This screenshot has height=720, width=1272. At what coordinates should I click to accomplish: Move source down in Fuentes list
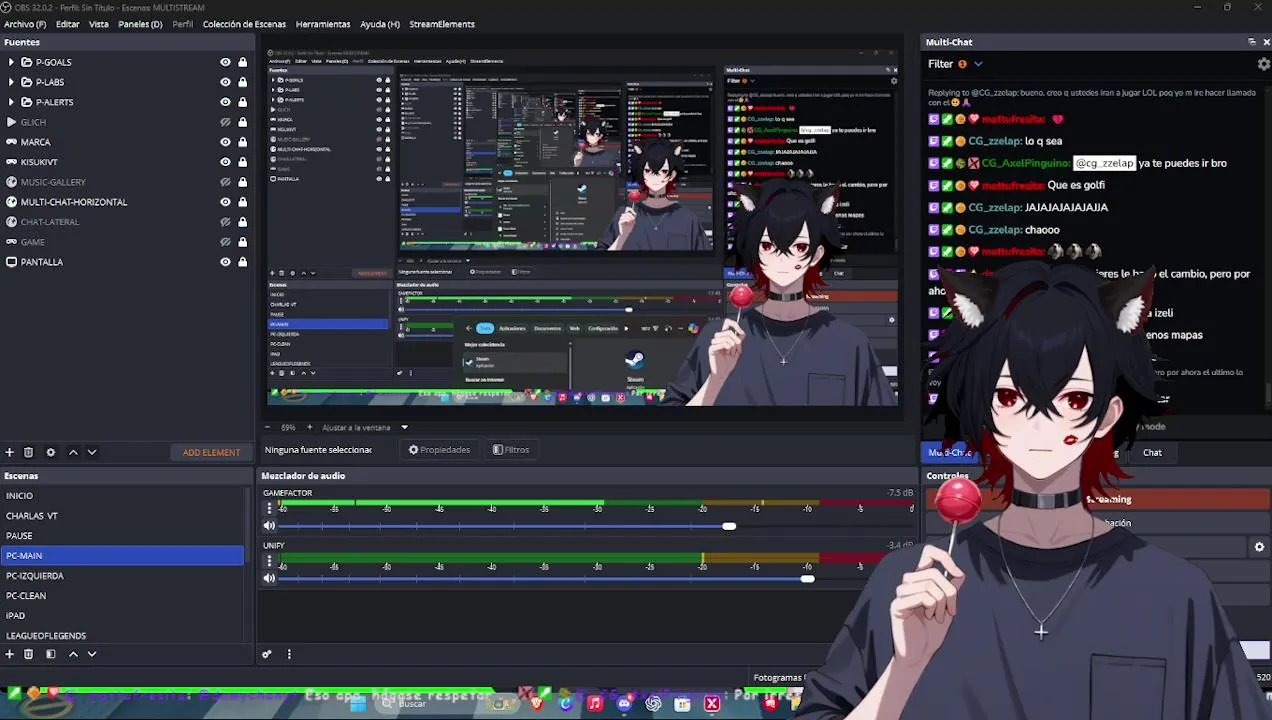[x=92, y=452]
